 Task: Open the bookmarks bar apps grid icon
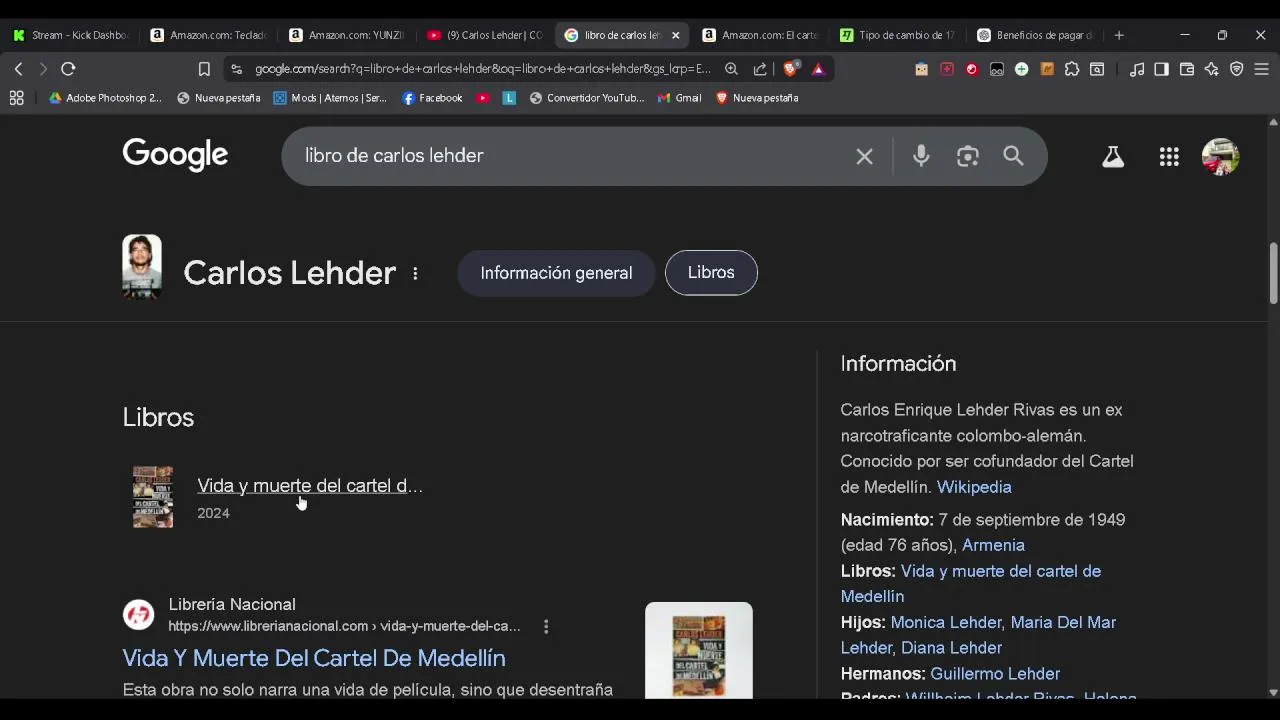click(x=16, y=98)
